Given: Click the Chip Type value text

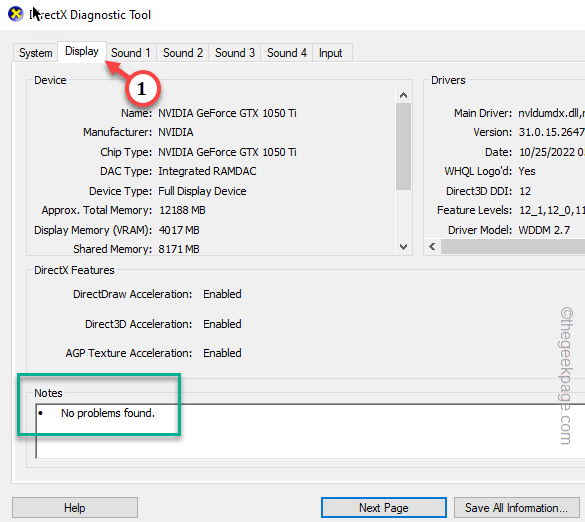Looking at the screenshot, I should coord(227,152).
